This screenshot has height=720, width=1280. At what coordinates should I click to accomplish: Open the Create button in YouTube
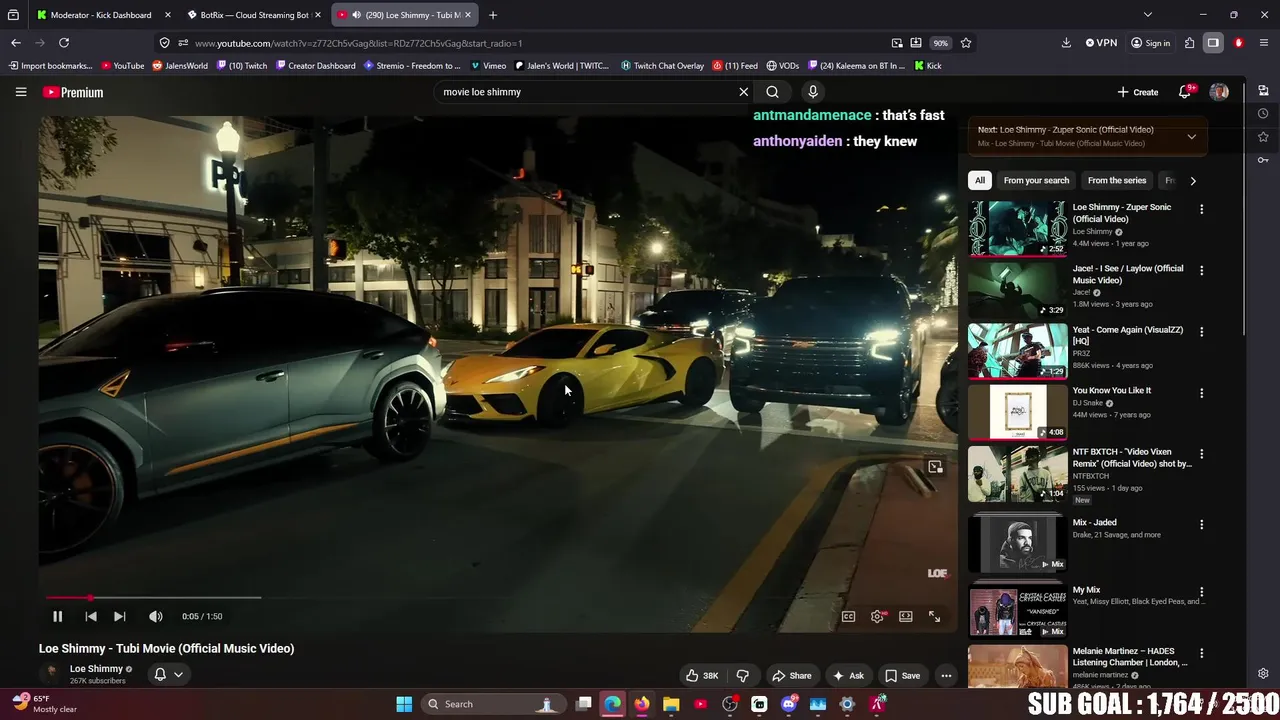[1138, 92]
